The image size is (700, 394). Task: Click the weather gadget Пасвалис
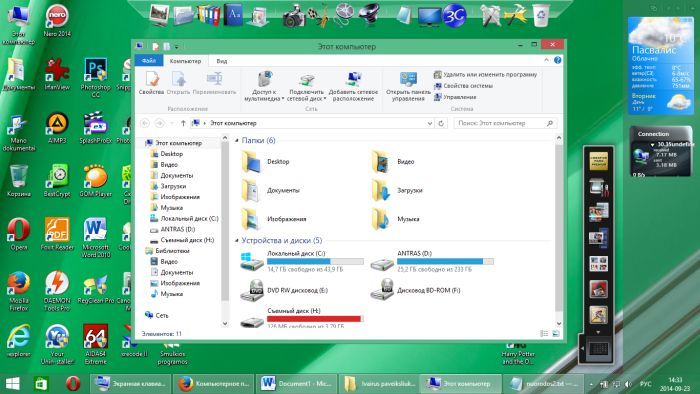coord(661,66)
